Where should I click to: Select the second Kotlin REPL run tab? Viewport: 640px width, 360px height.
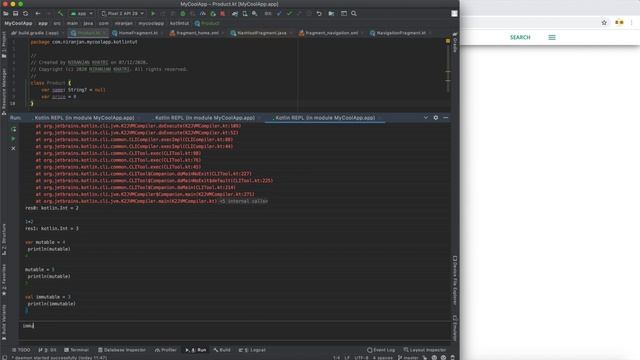[205, 118]
